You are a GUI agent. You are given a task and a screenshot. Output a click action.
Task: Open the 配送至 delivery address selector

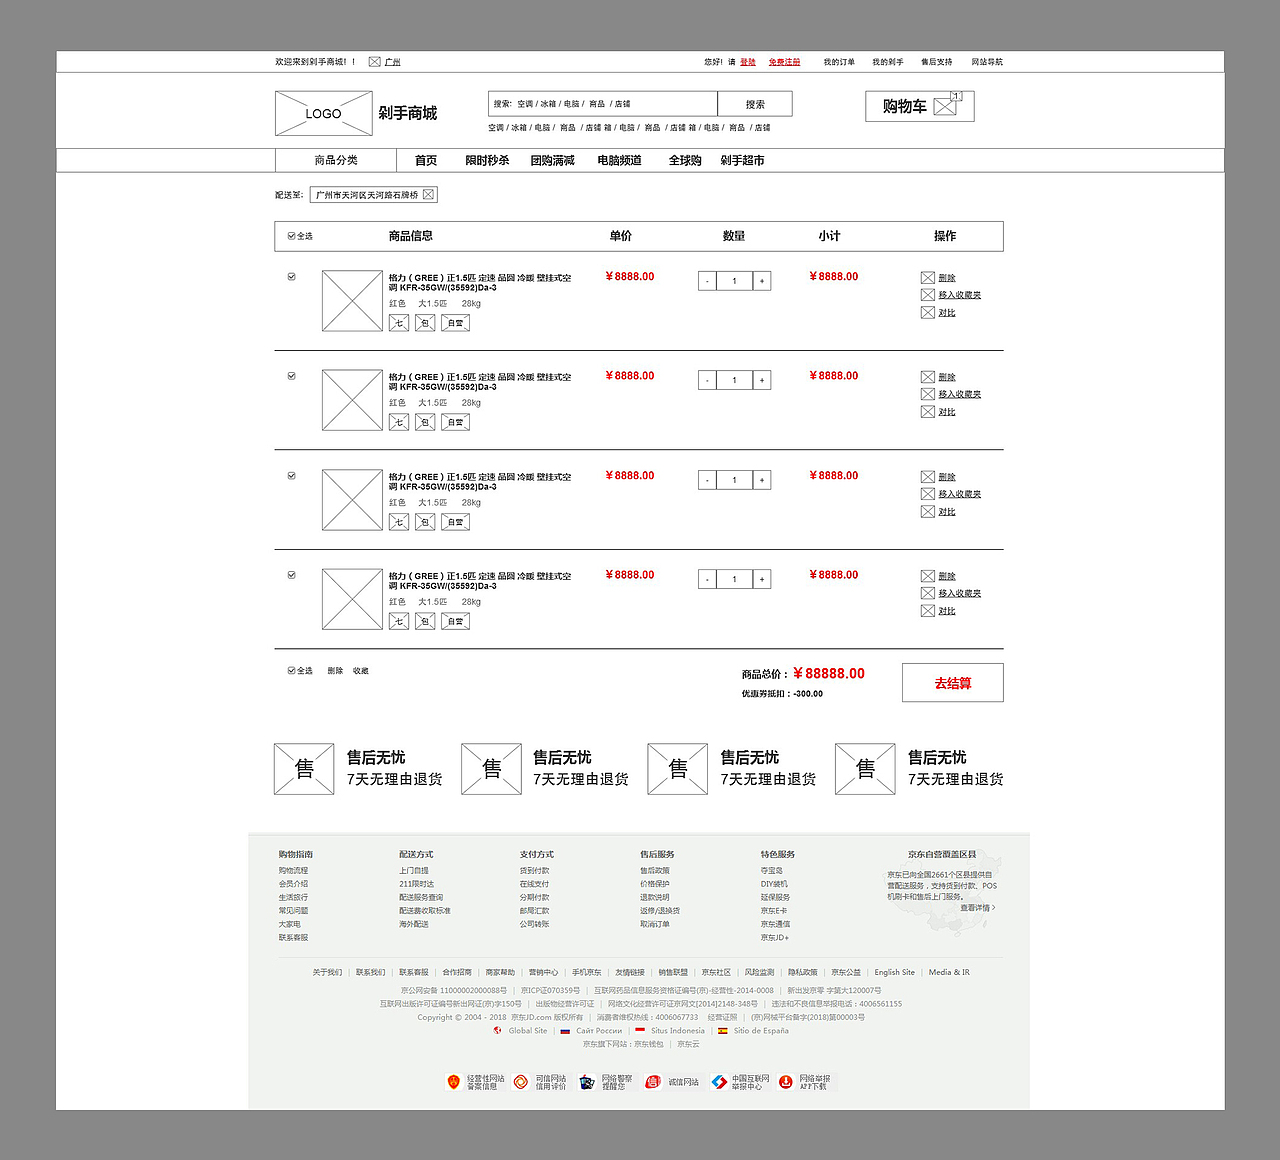tap(374, 195)
